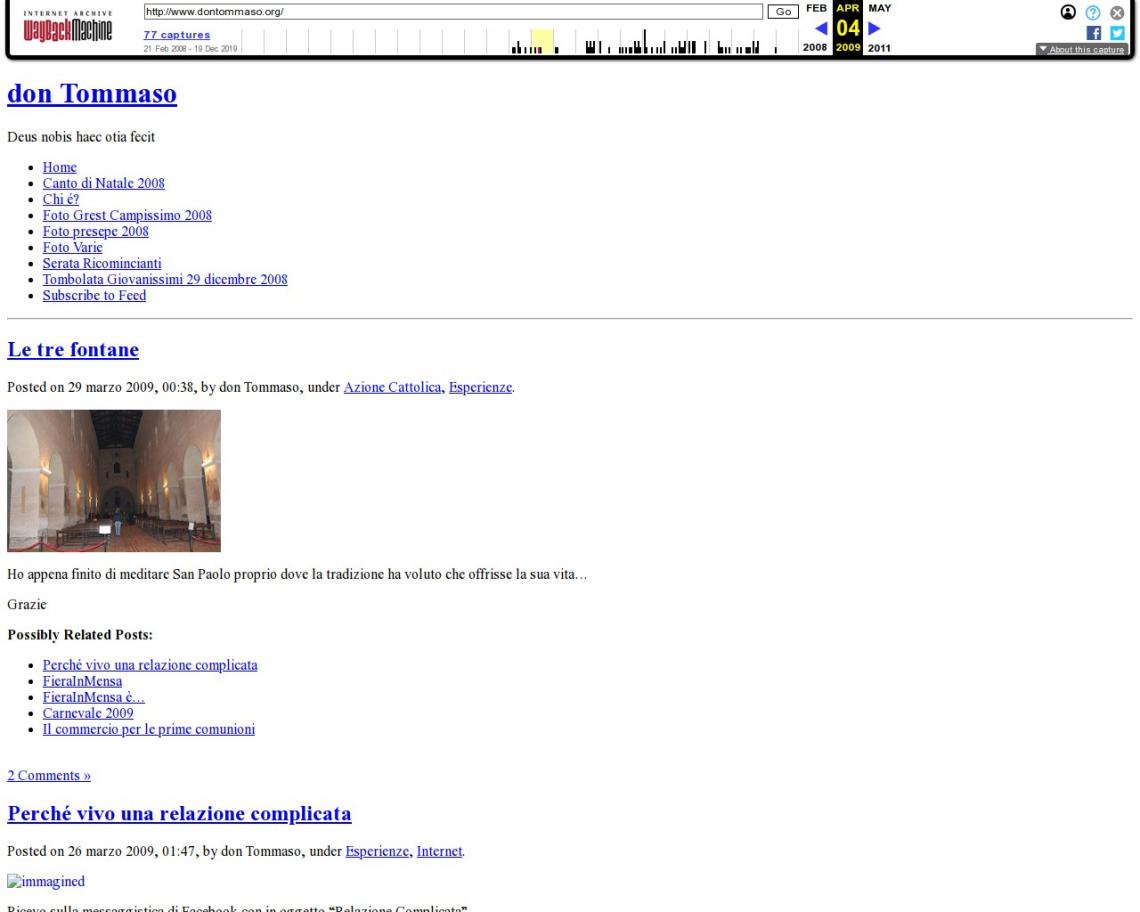The height and width of the screenshot is (912, 1140).
Task: Jump to year 2011 captures
Action: (878, 47)
